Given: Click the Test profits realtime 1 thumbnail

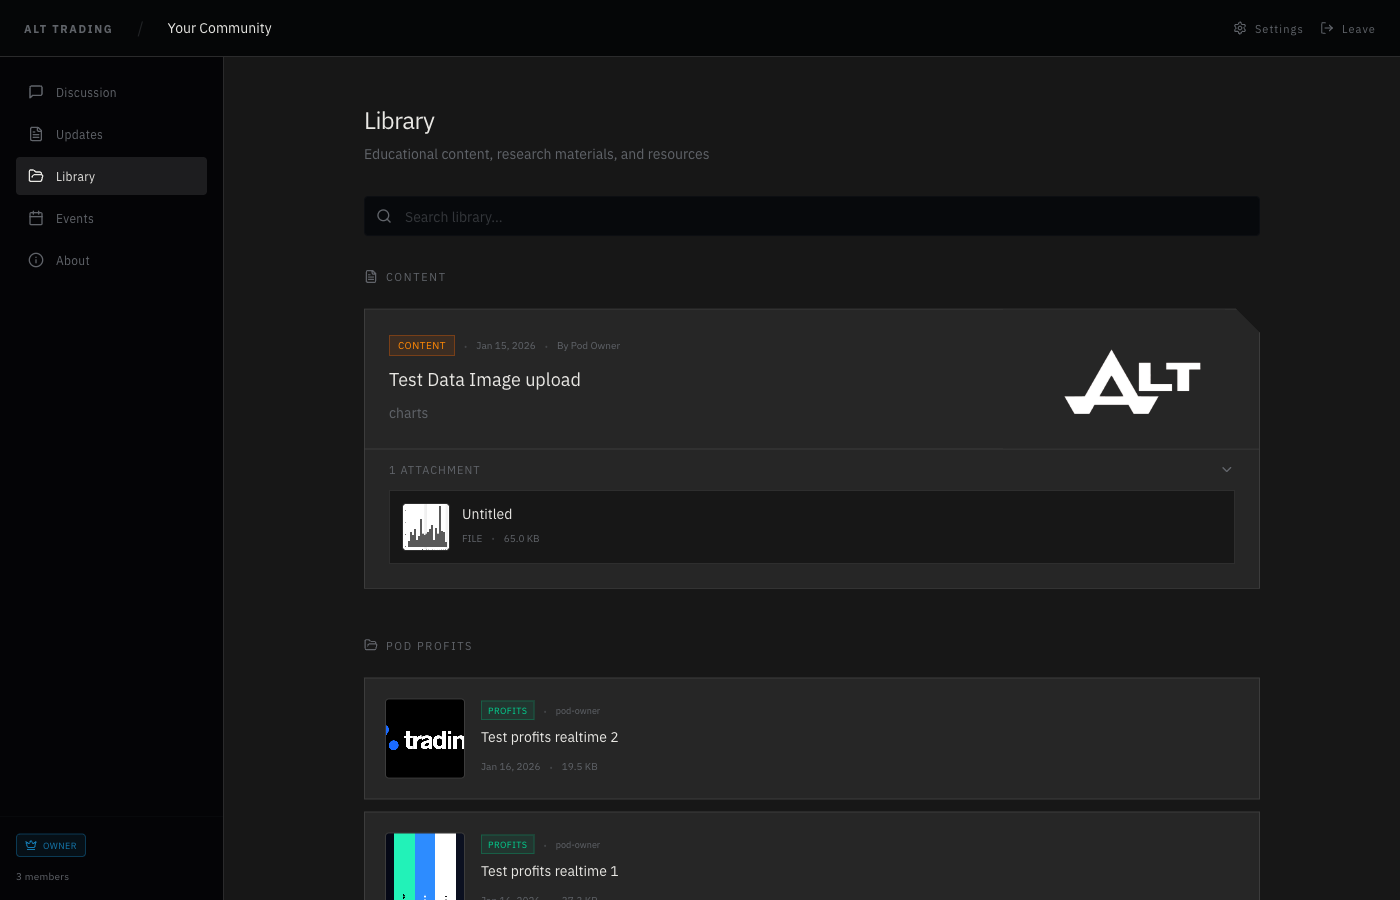Looking at the screenshot, I should point(425,866).
